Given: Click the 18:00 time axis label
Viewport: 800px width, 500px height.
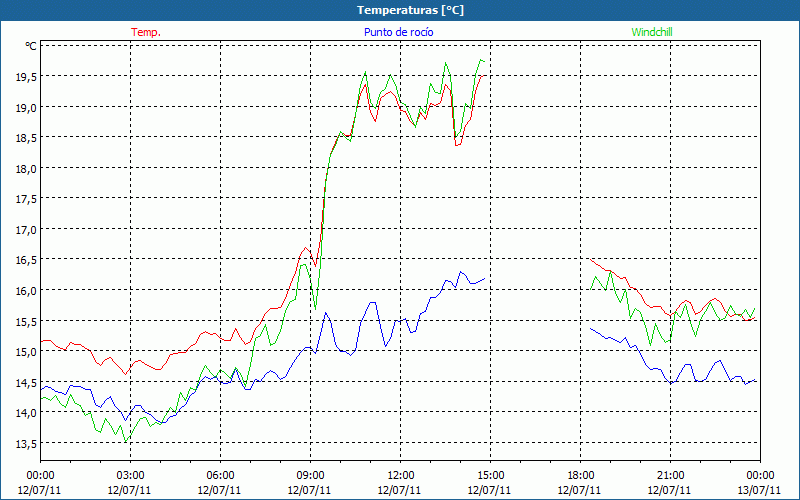Looking at the screenshot, I should tap(580, 476).
